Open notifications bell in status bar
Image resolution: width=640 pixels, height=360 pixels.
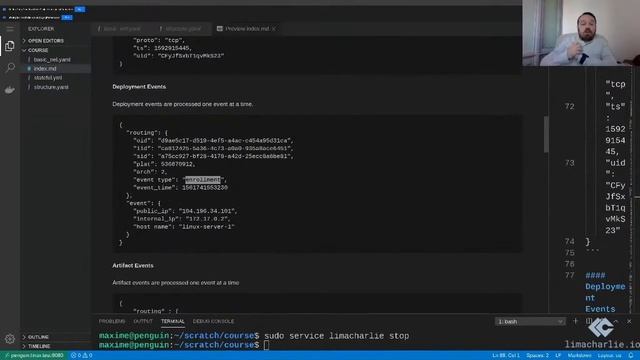pyautogui.click(x=631, y=356)
